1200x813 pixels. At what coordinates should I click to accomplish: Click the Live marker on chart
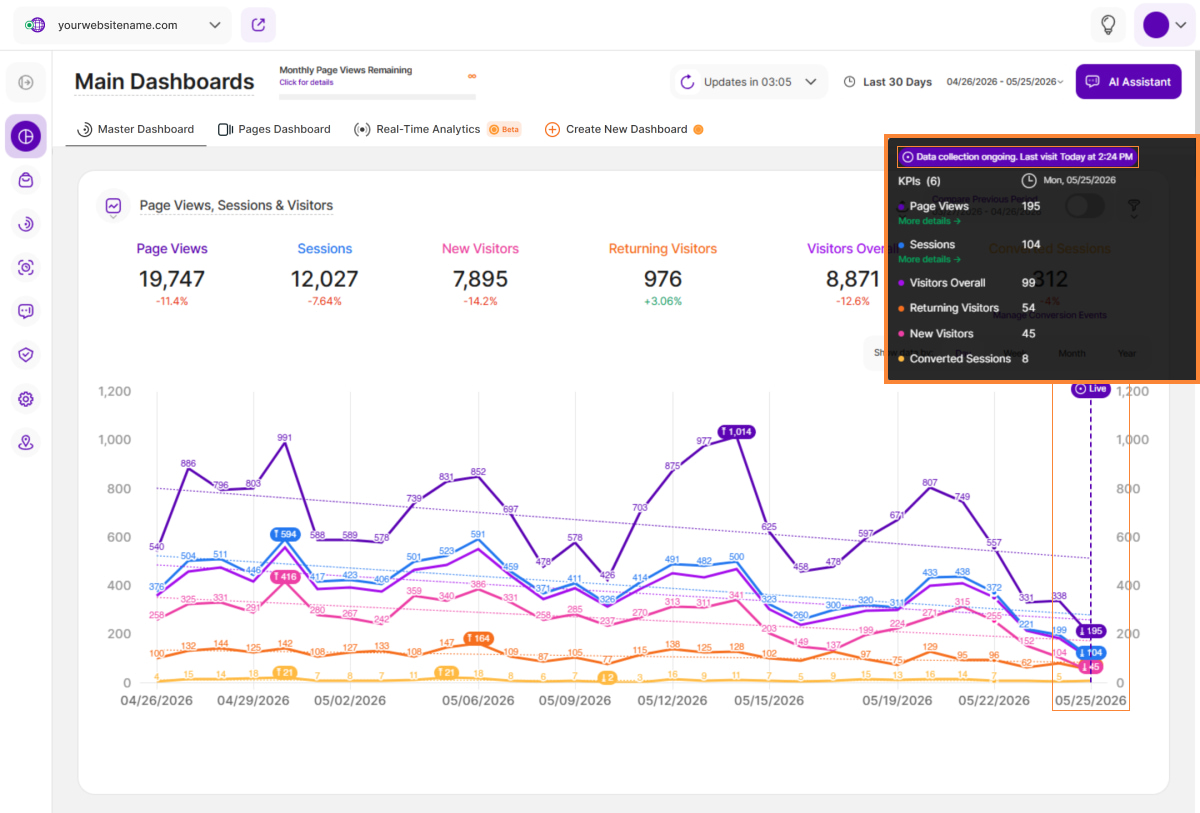1090,388
